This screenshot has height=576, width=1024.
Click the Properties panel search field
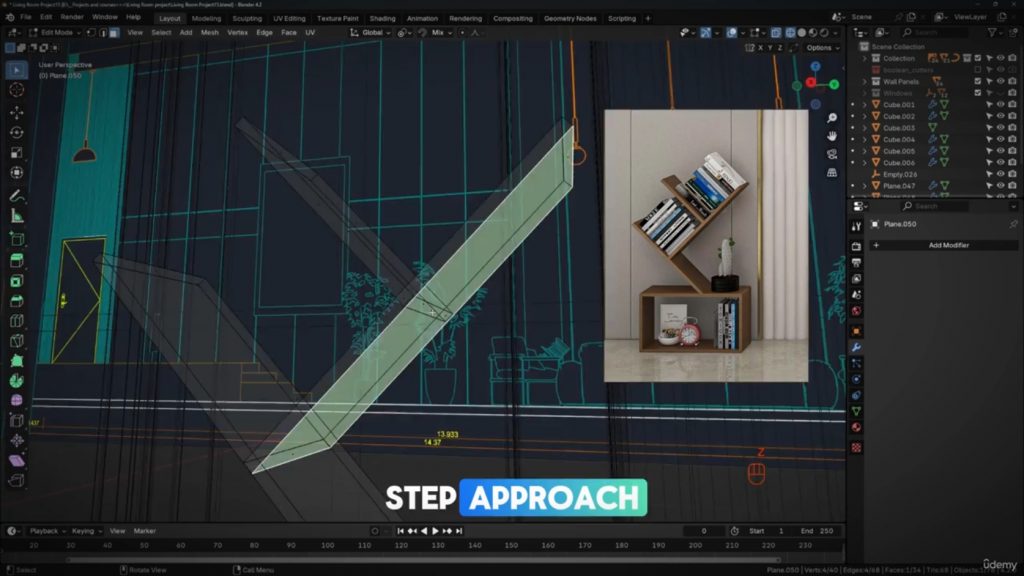point(934,206)
